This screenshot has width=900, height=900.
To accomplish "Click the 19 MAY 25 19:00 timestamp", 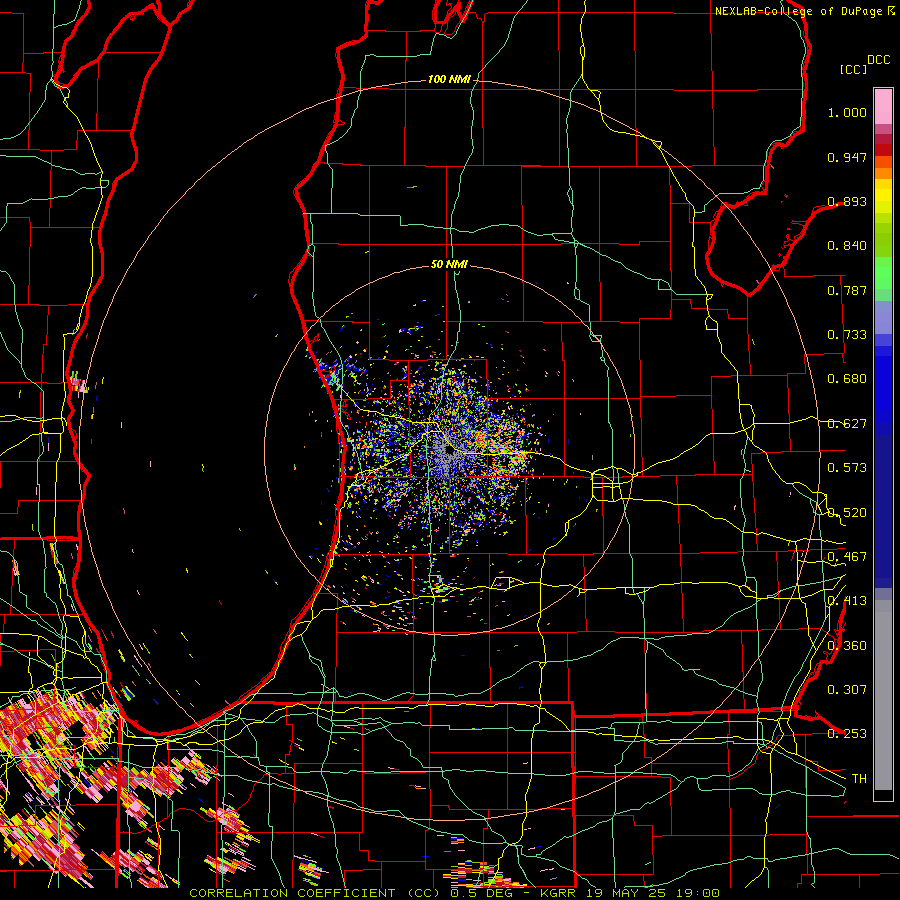I will [652, 893].
